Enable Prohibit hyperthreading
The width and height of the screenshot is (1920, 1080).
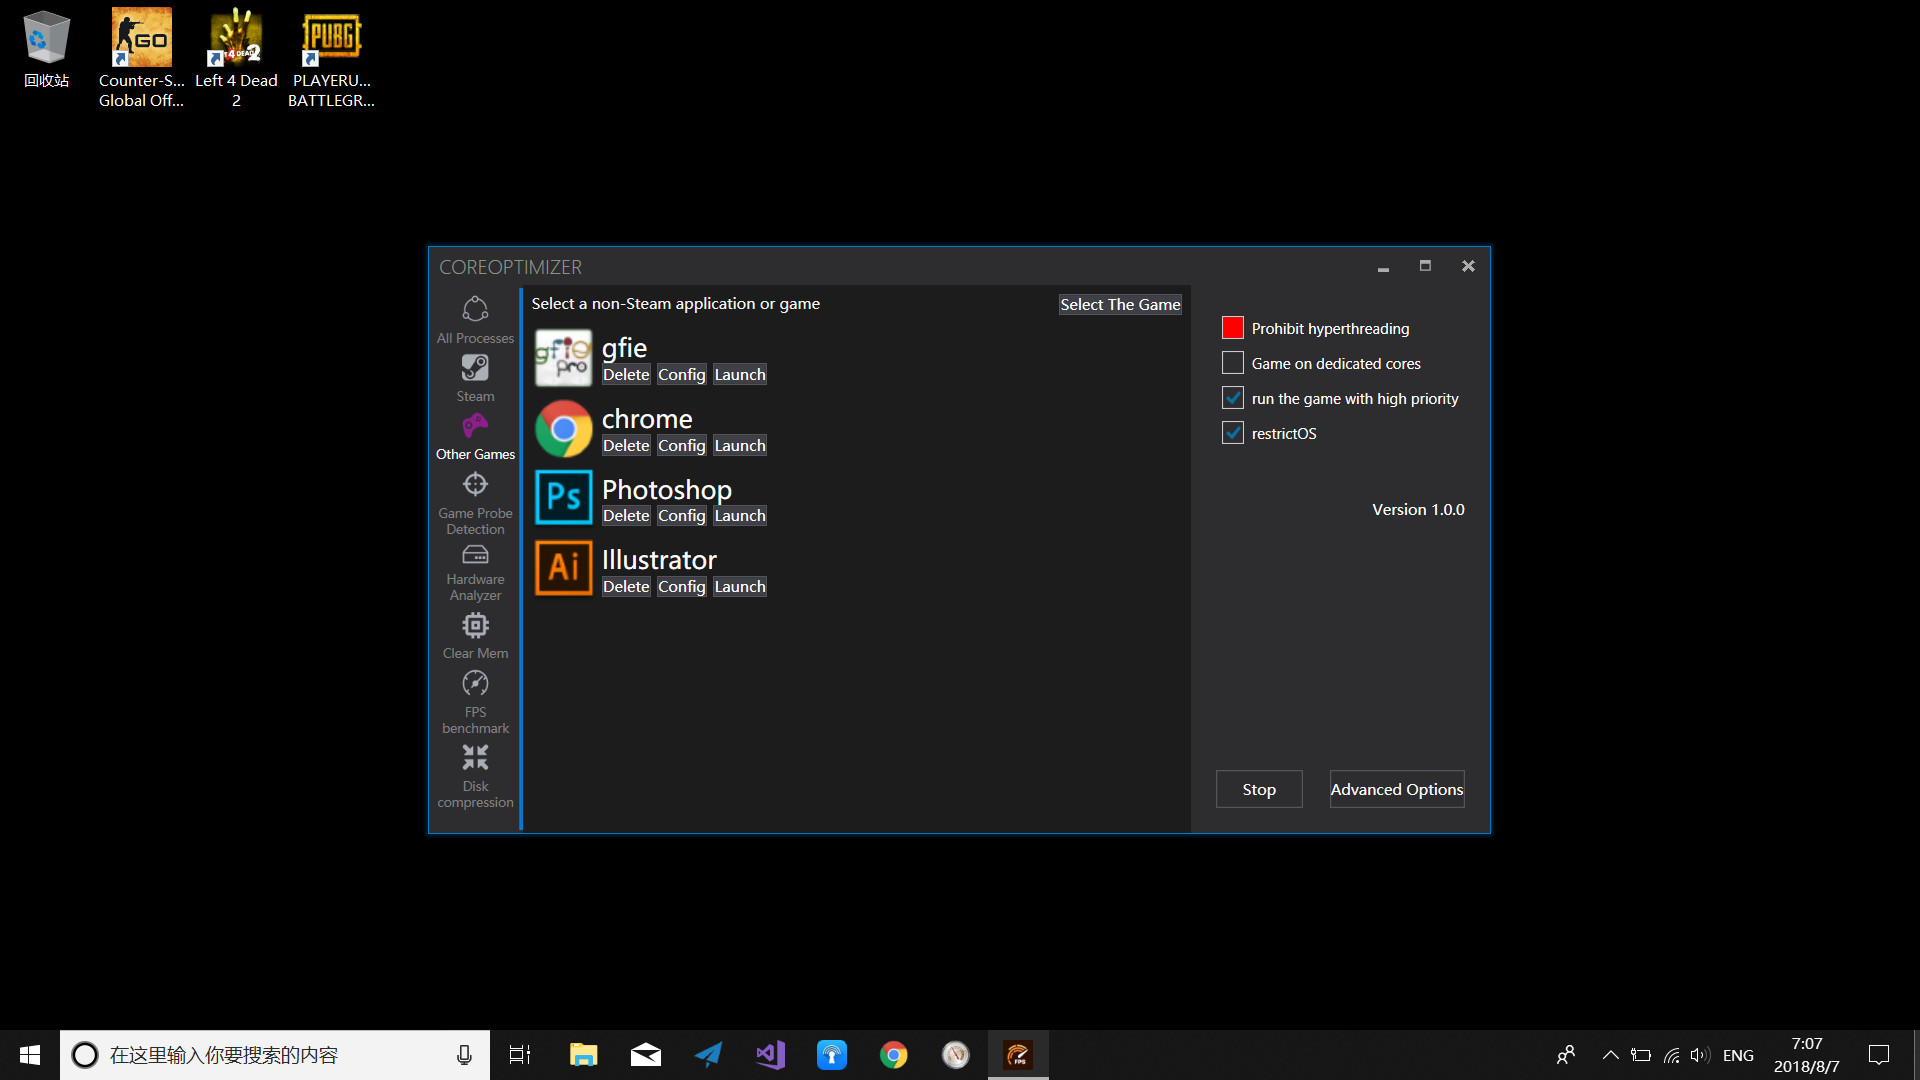(1232, 327)
